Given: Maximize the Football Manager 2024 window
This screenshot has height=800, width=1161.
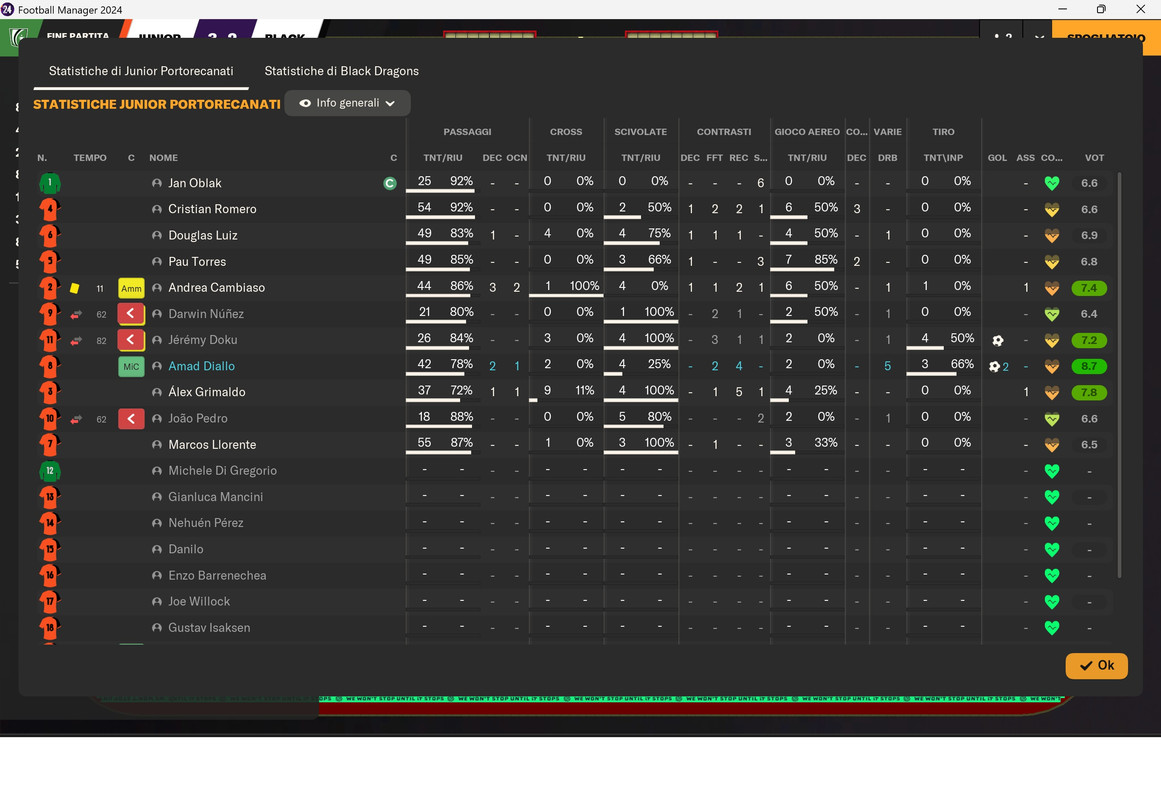Looking at the screenshot, I should [x=1101, y=9].
